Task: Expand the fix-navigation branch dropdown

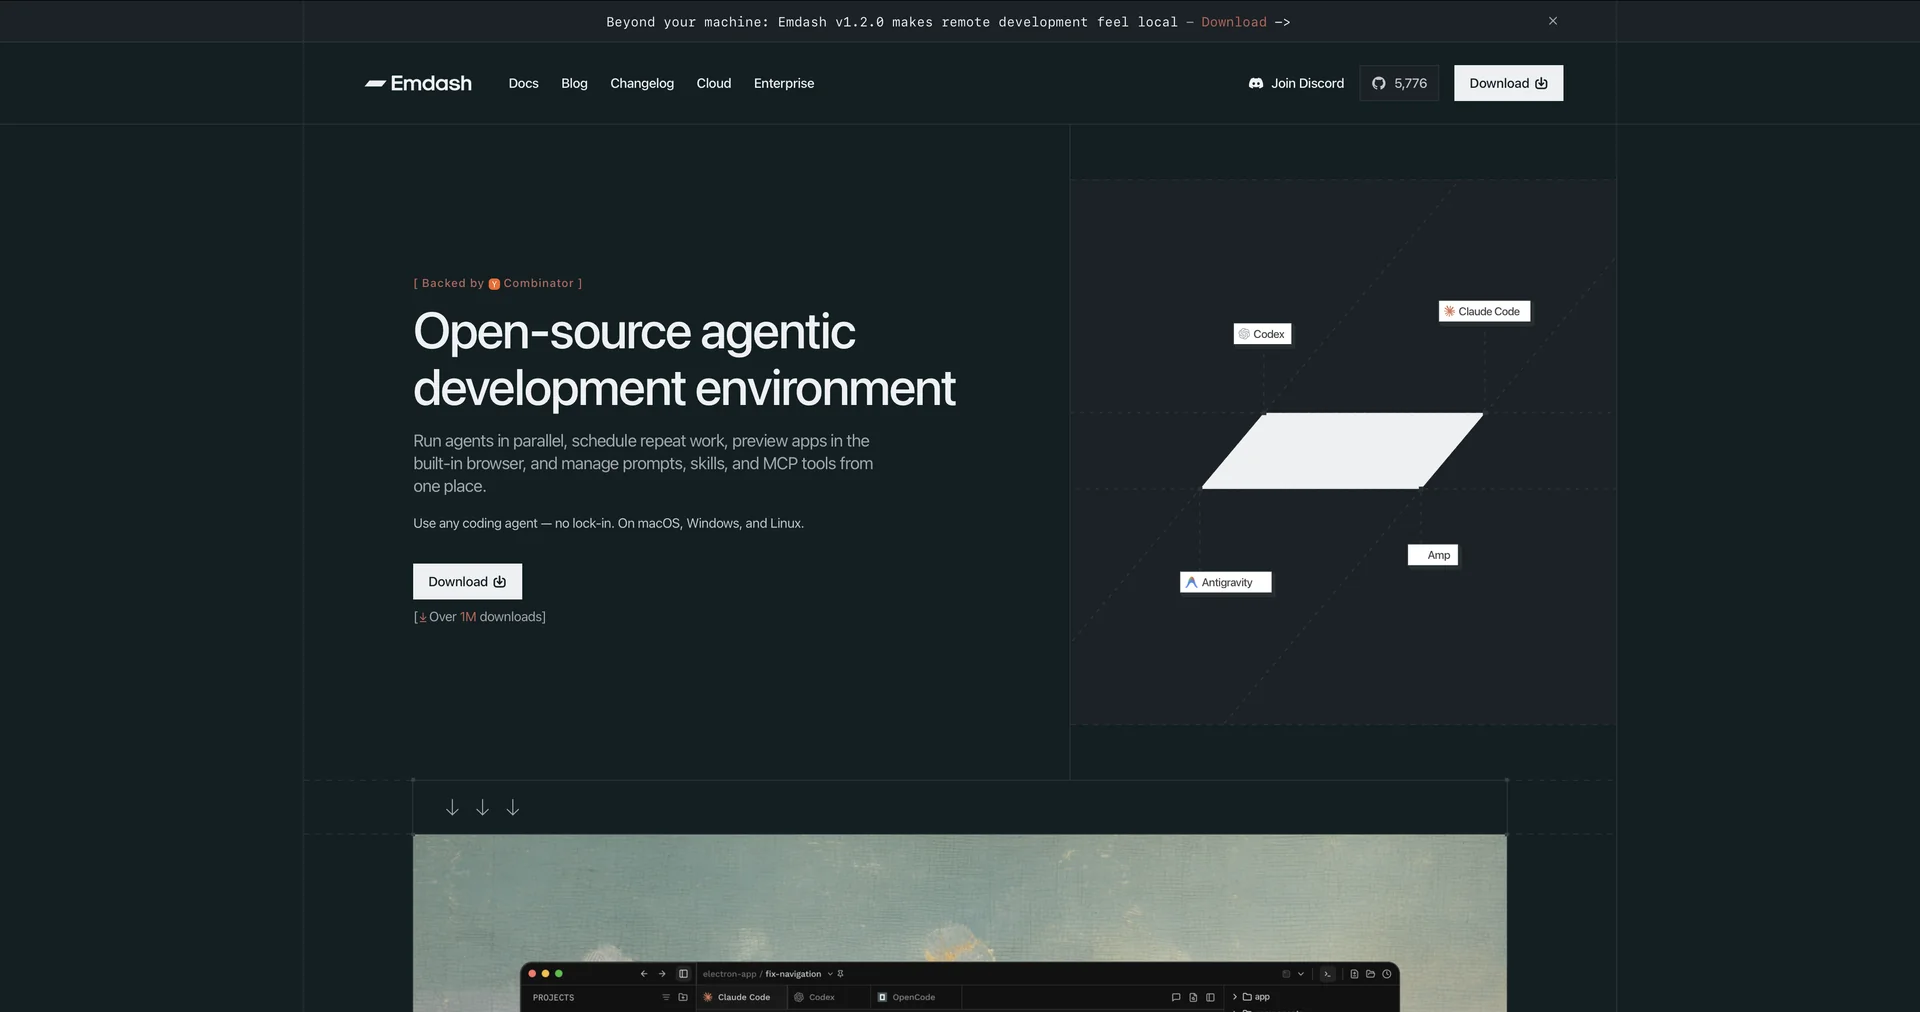Action: 830,974
